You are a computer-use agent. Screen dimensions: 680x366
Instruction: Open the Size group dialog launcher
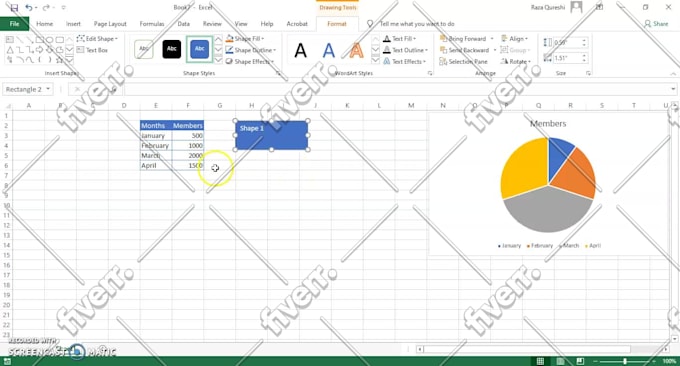point(588,73)
